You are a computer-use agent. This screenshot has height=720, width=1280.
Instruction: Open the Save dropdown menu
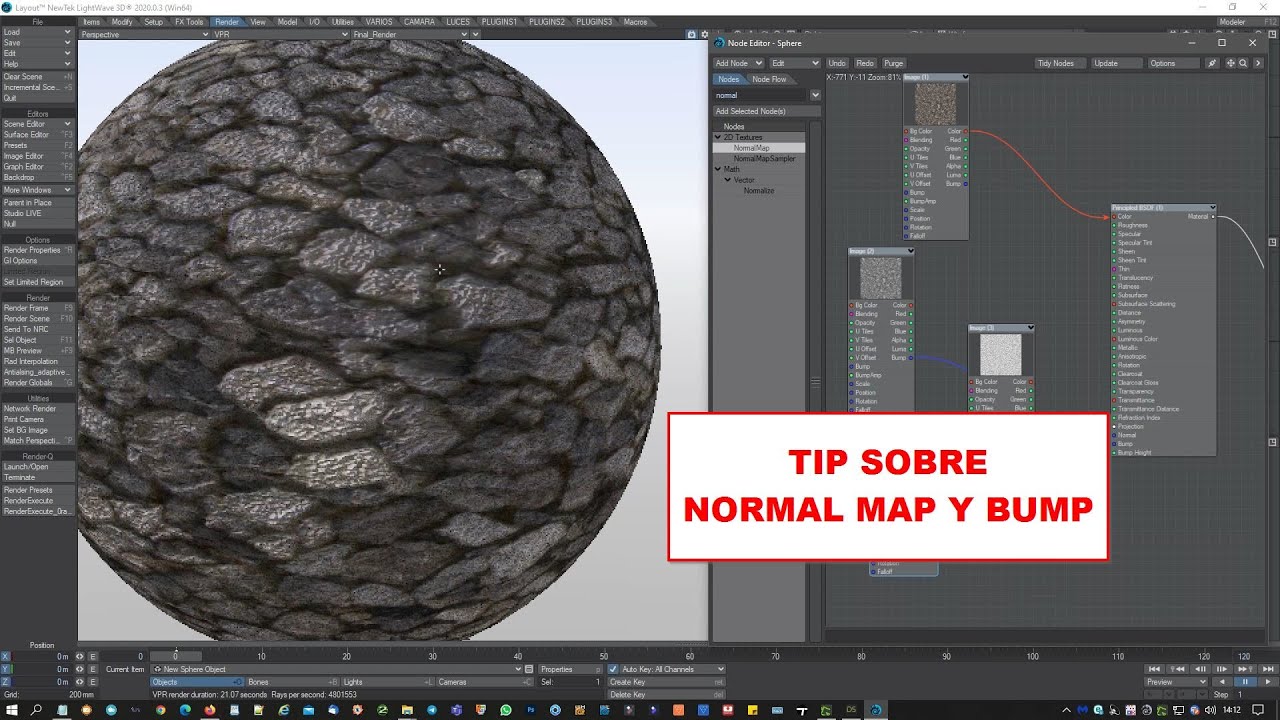click(x=37, y=43)
